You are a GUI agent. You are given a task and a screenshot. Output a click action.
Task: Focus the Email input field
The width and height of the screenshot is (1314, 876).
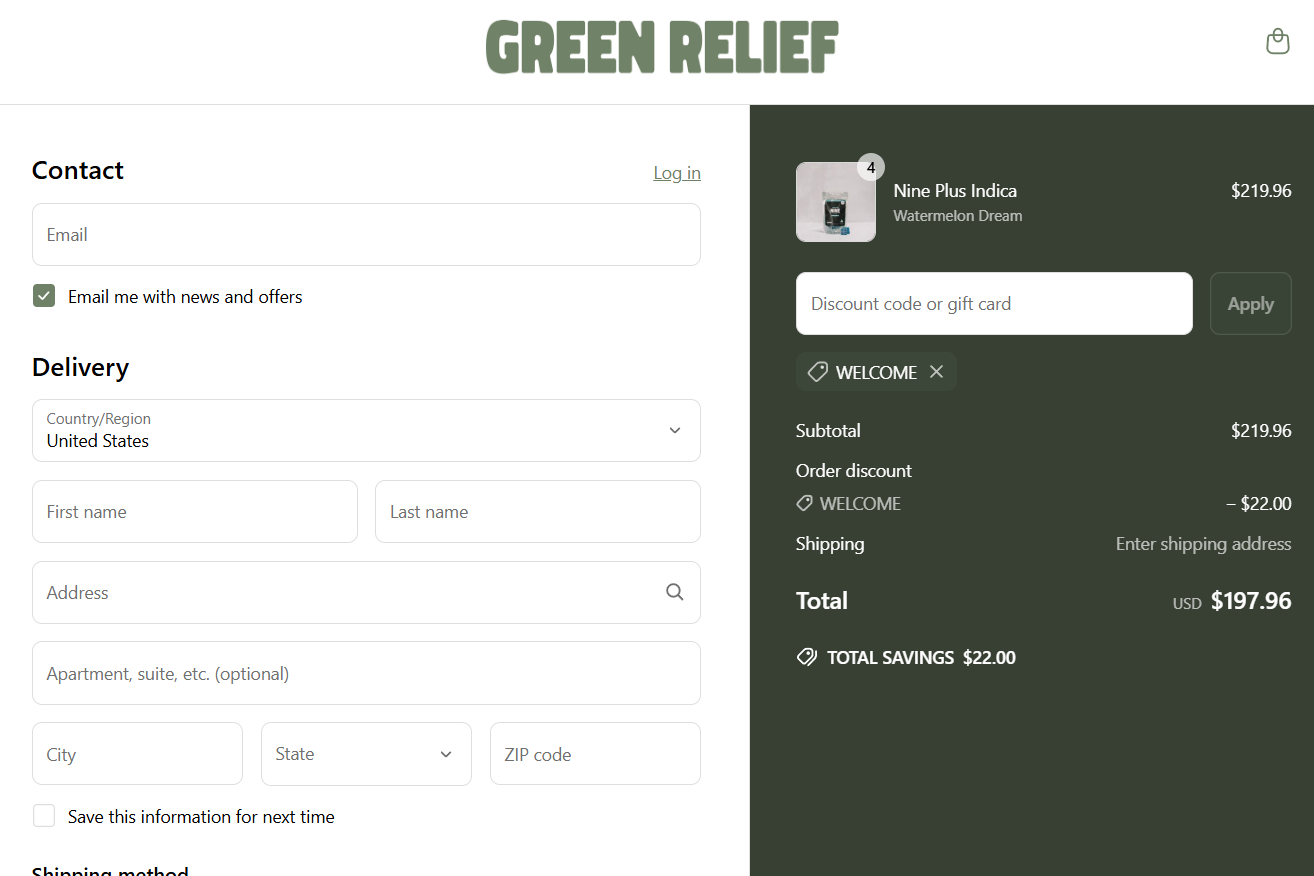pyautogui.click(x=366, y=235)
